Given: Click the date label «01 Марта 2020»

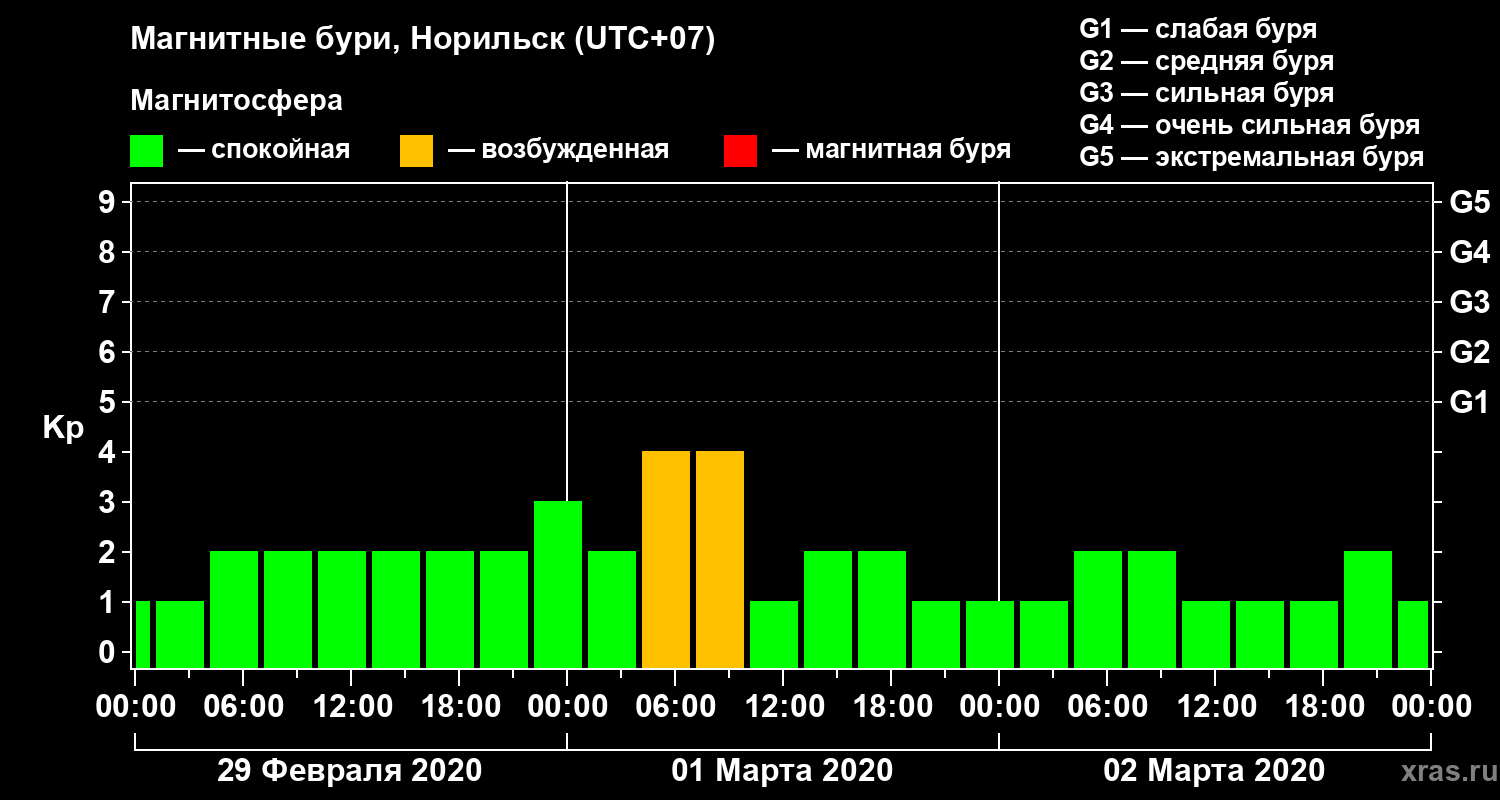Looking at the screenshot, I should (x=782, y=771).
